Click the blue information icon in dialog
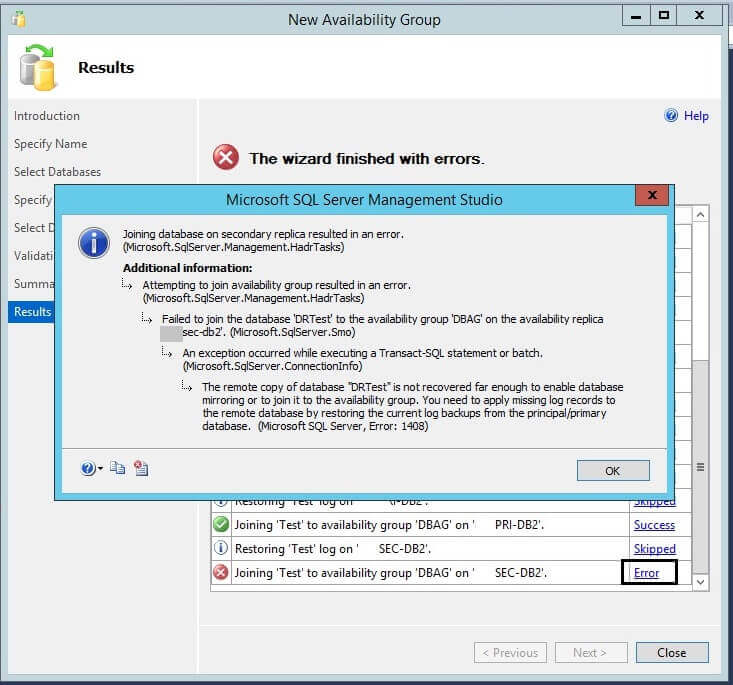This screenshot has height=685, width=733. click(x=94, y=243)
